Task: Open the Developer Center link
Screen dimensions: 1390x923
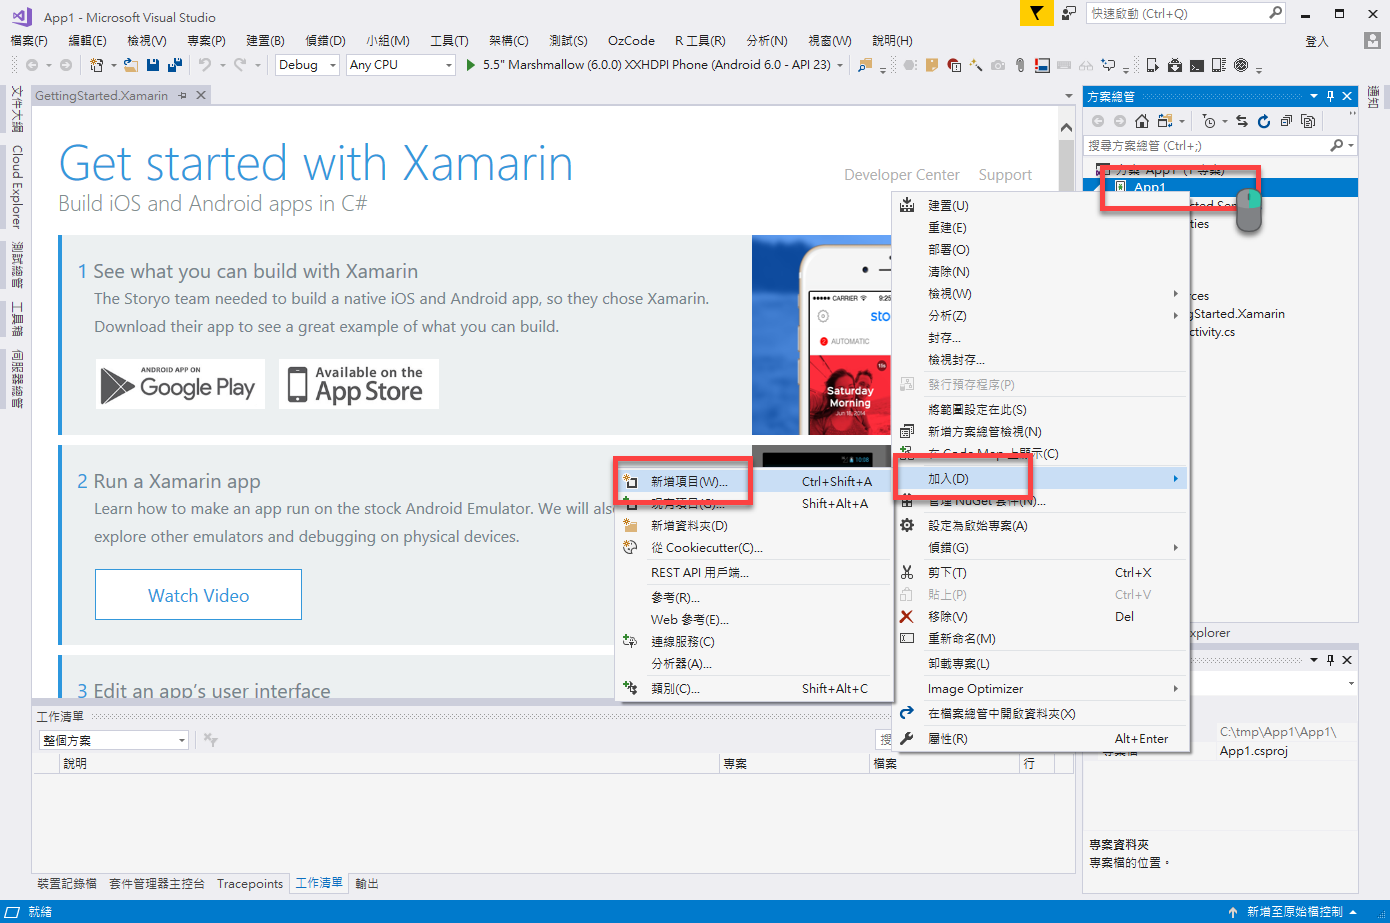Action: click(x=901, y=175)
